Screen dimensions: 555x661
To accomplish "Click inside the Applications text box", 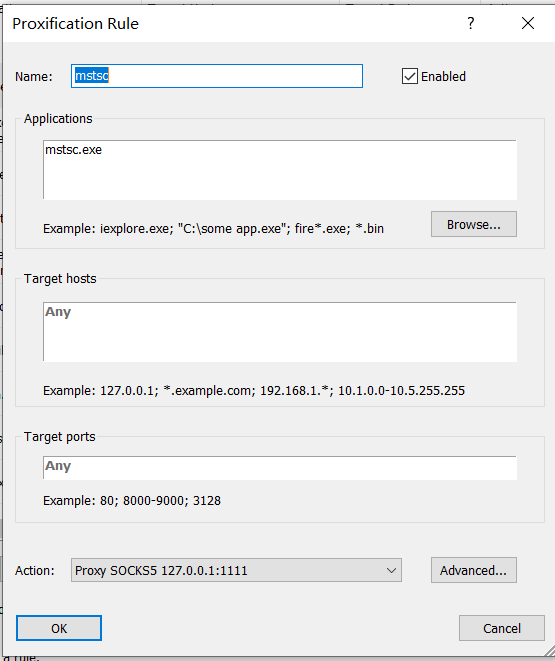I will coord(280,170).
